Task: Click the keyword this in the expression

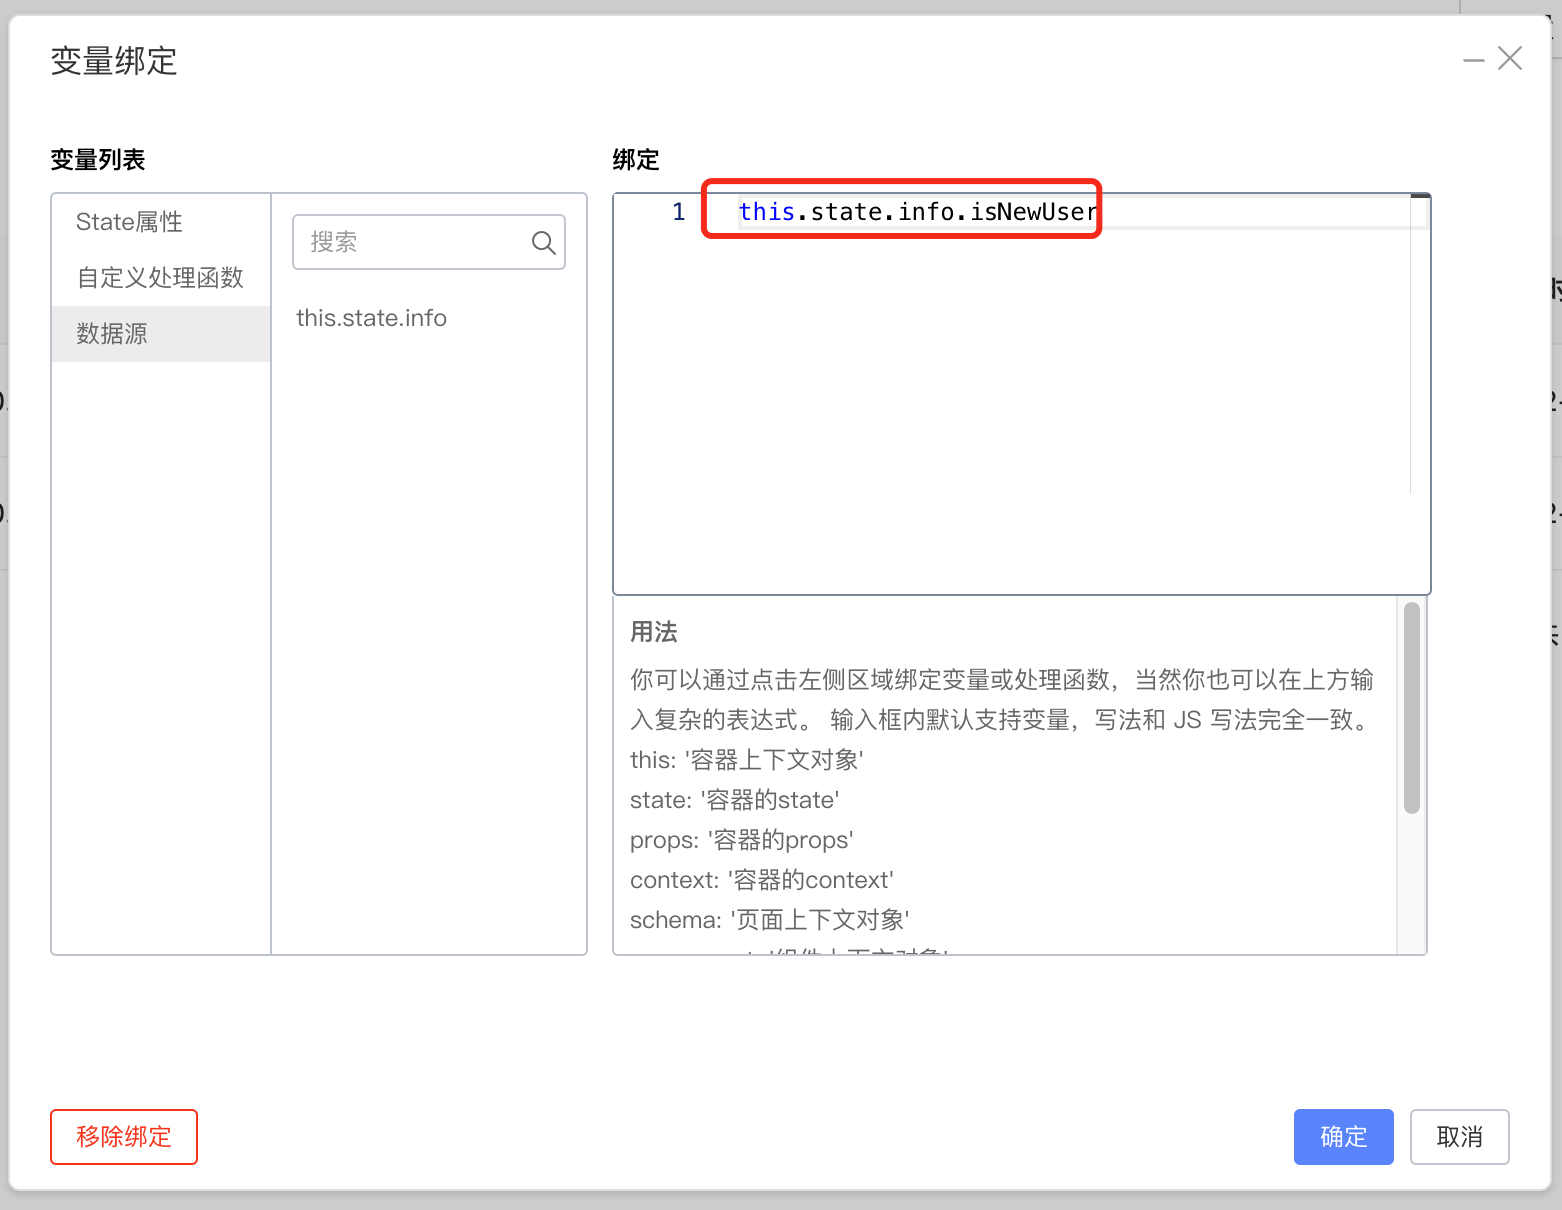Action: [766, 211]
